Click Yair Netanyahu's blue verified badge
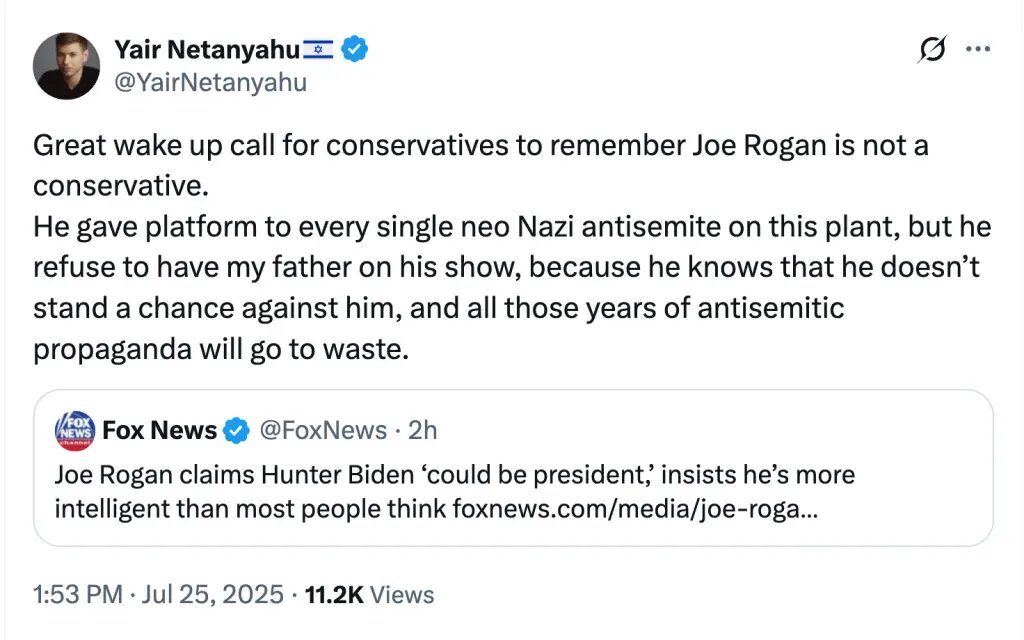This screenshot has height=640, width=1024. tap(353, 49)
